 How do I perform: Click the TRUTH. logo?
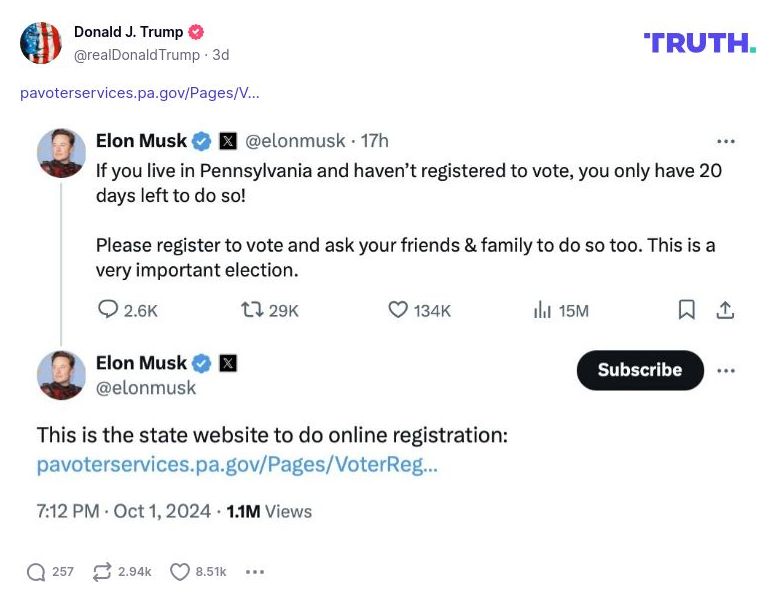pyautogui.click(x=700, y=42)
